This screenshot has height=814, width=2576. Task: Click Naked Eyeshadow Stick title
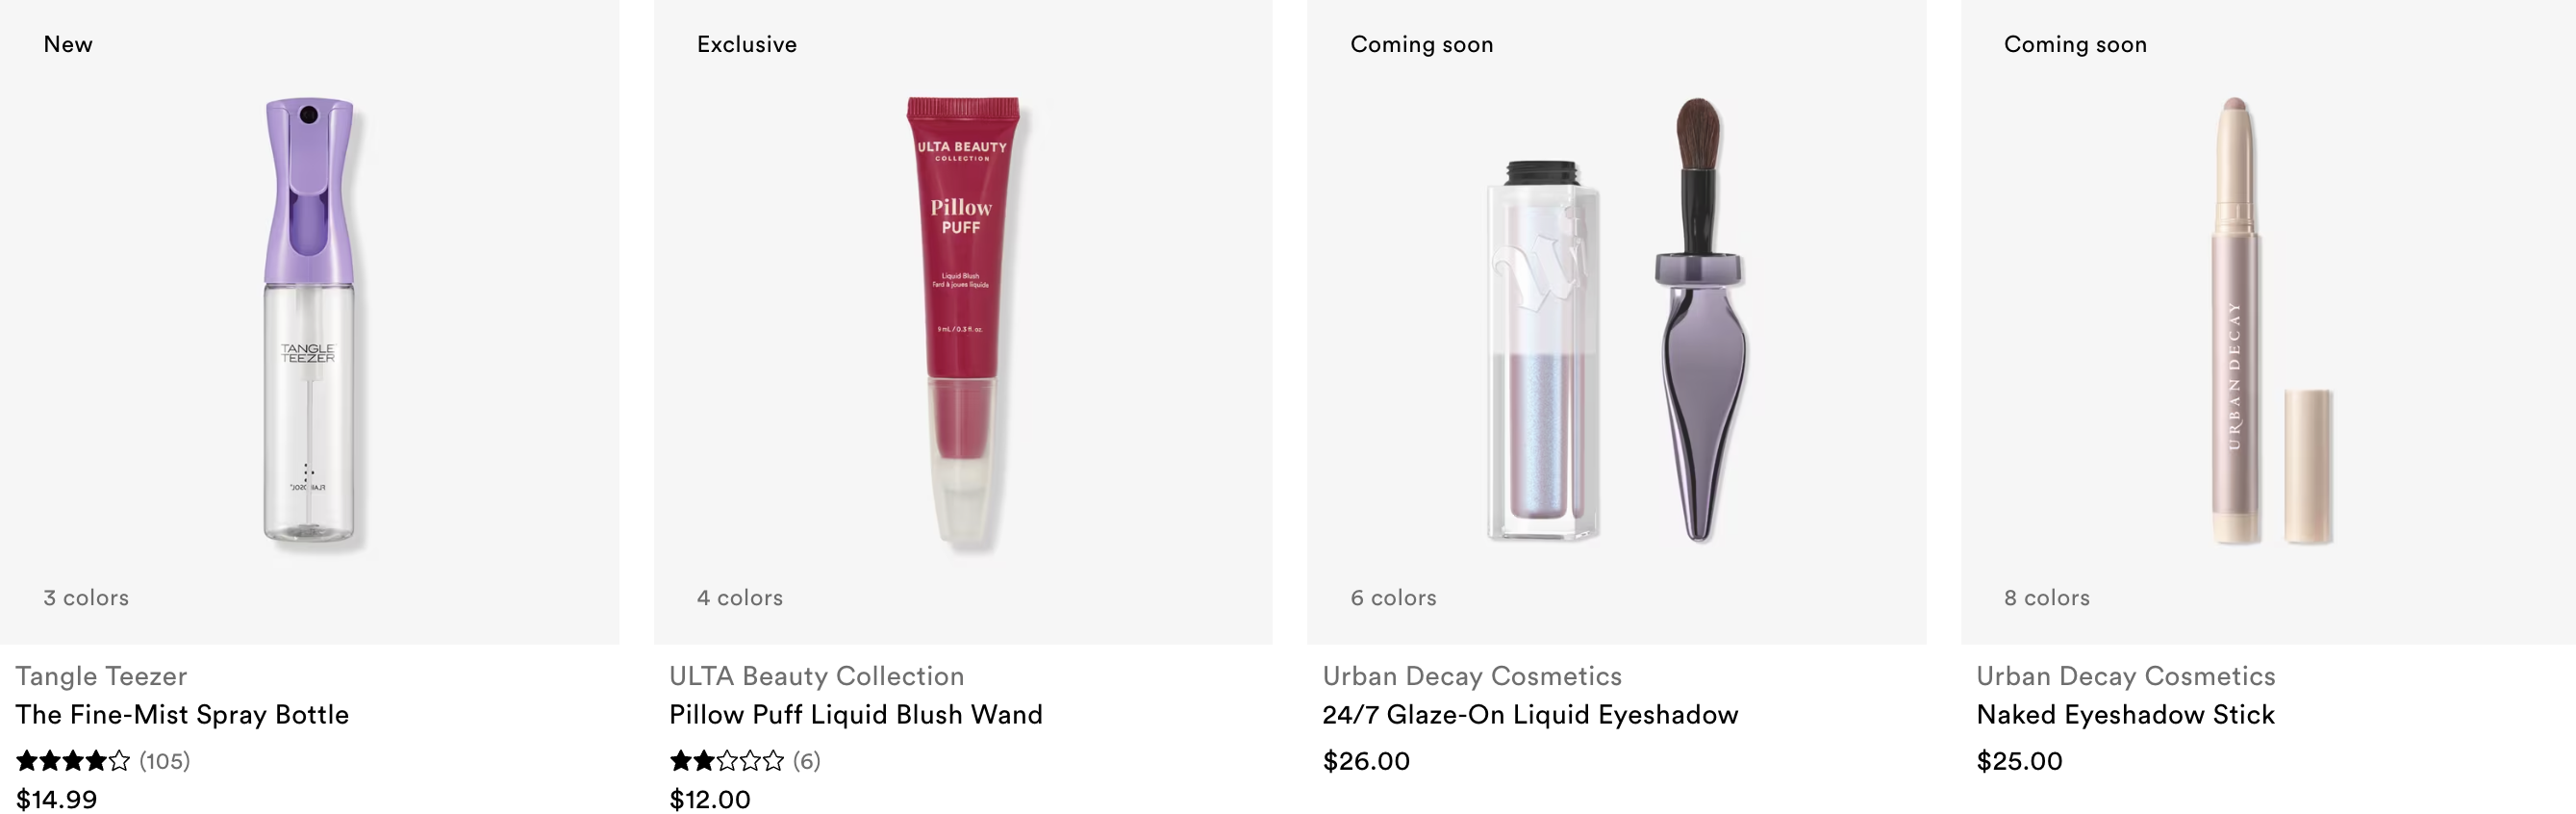point(2125,714)
